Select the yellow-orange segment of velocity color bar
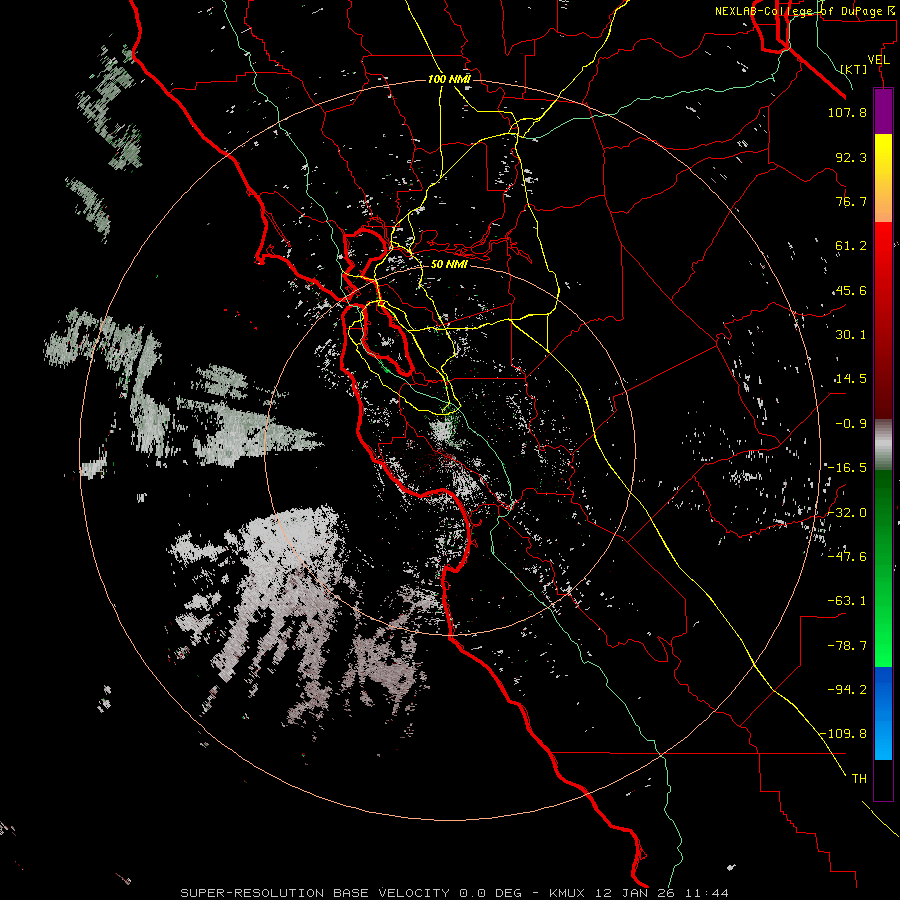Screen dimensions: 900x900 click(x=883, y=178)
